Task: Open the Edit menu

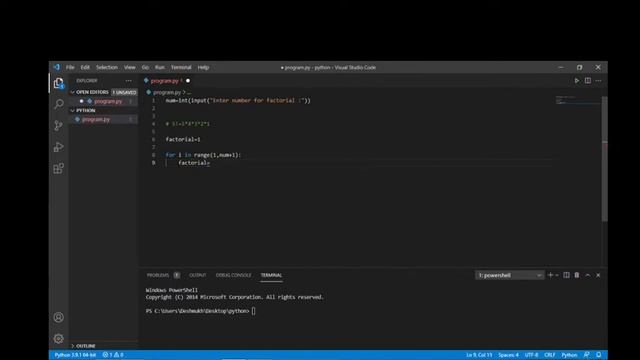Action: [x=85, y=67]
